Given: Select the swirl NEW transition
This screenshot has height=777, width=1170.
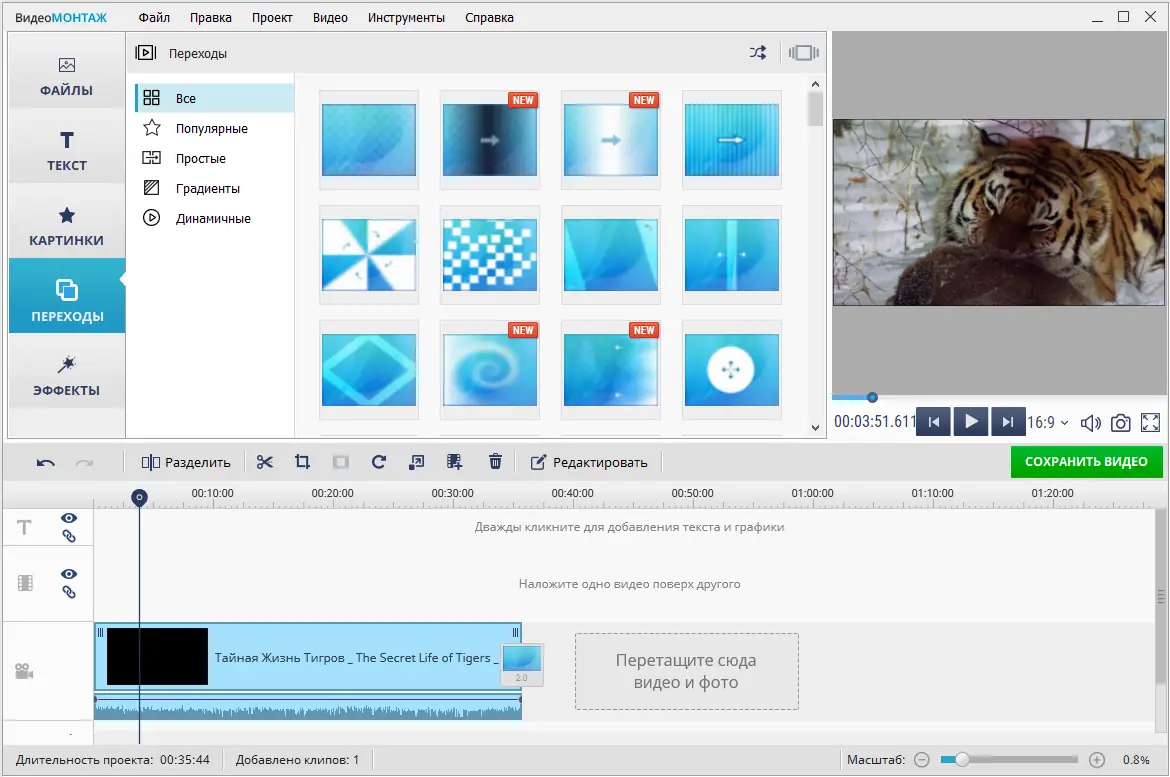Looking at the screenshot, I should coord(489,369).
